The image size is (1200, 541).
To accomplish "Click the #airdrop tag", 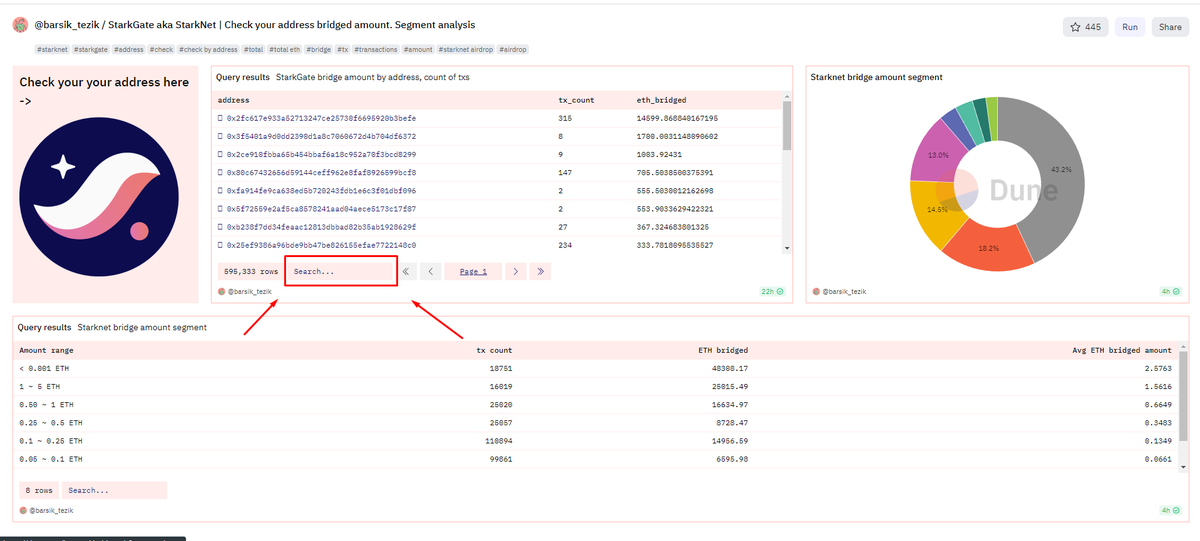I will click(512, 49).
